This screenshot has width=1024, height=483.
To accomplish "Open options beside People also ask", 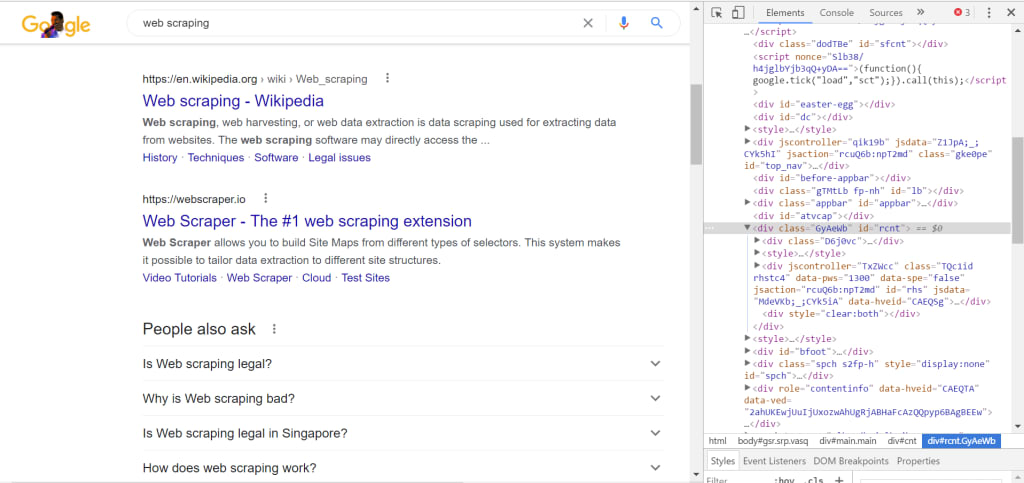I will (x=274, y=329).
